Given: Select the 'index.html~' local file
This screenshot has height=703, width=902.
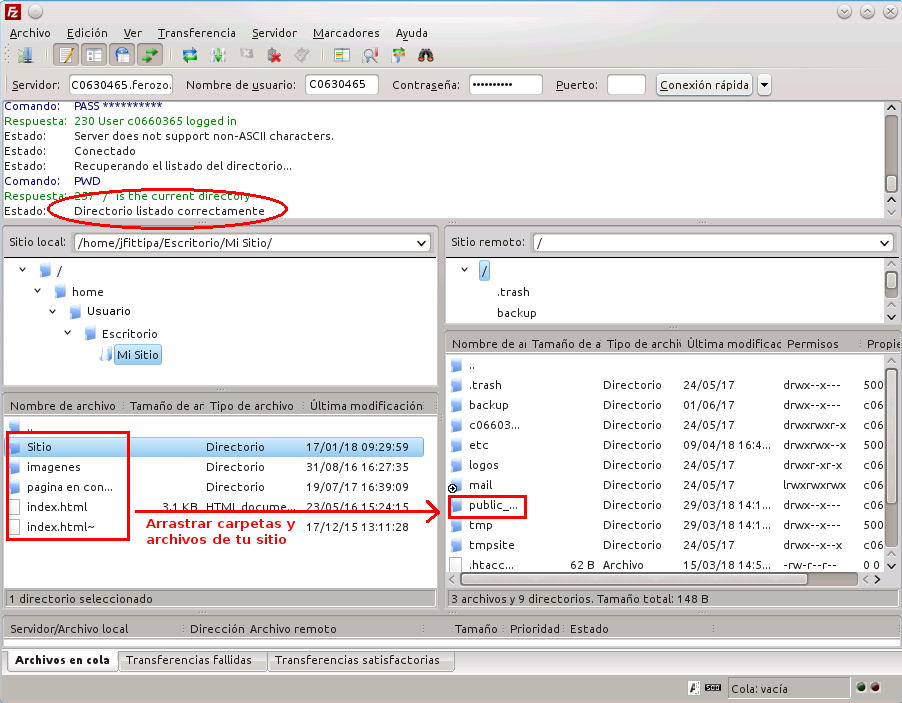Looking at the screenshot, I should tap(214, 527).
